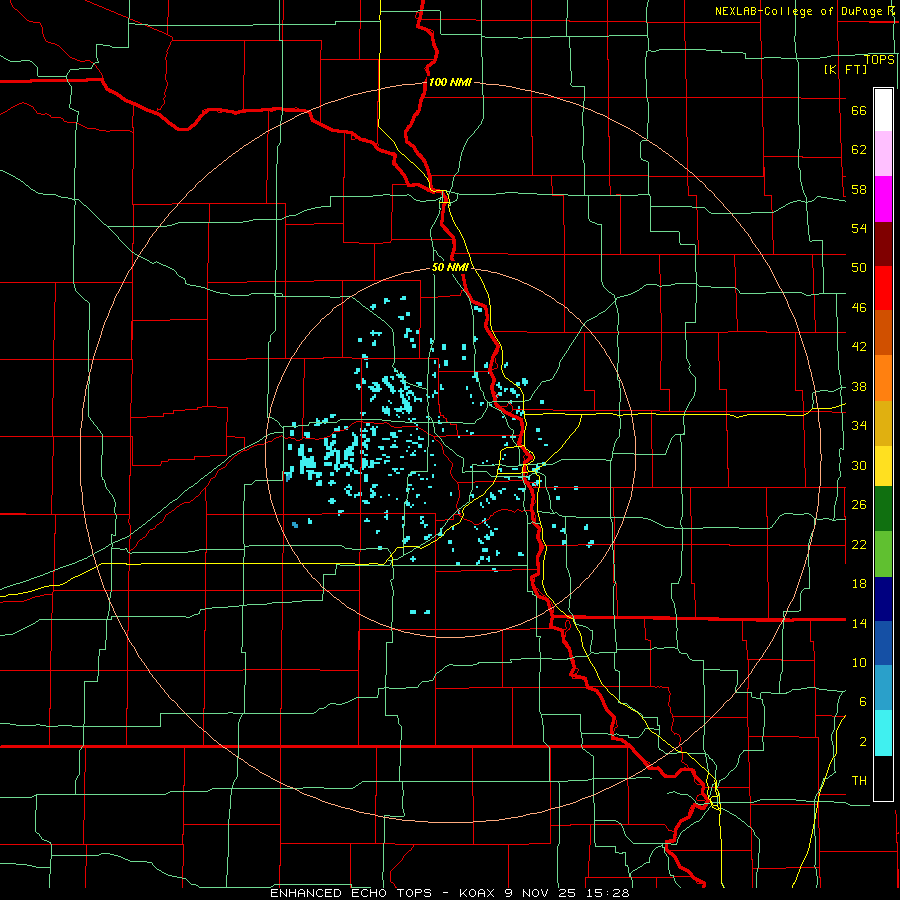Click the 18 value on the legend scale

point(859,584)
